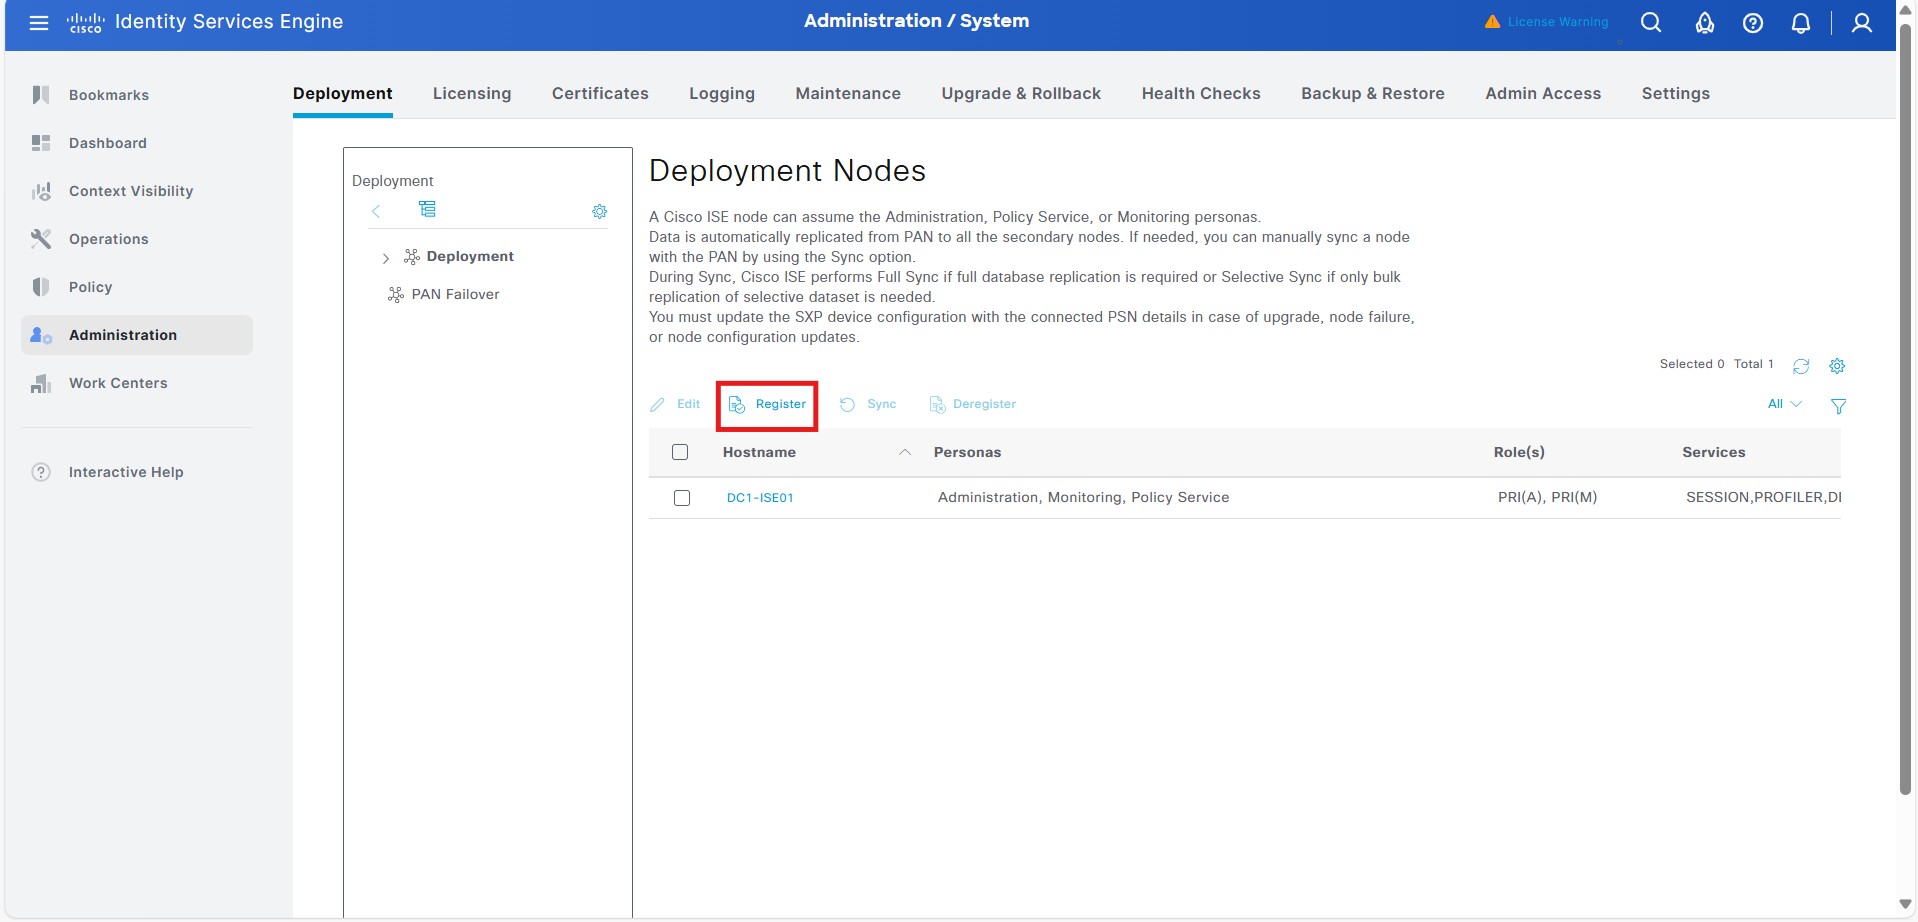Sort by Hostname column arrow

(904, 452)
